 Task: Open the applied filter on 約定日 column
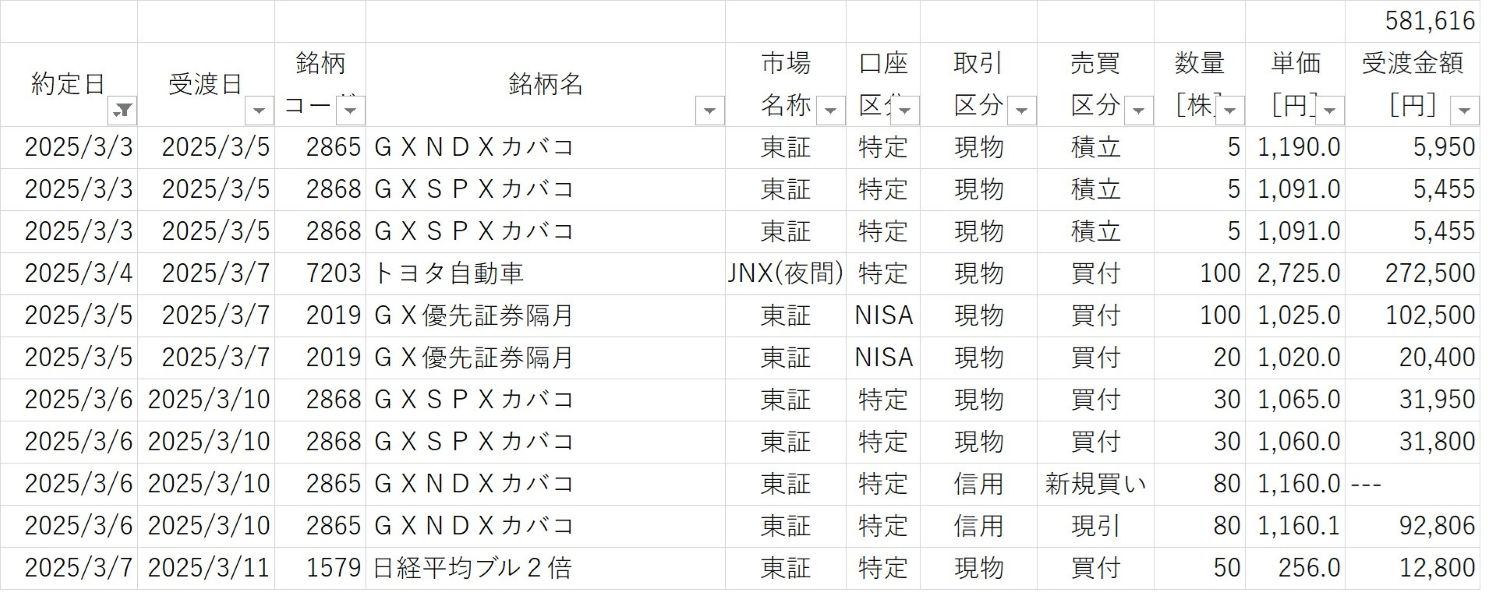[x=125, y=110]
